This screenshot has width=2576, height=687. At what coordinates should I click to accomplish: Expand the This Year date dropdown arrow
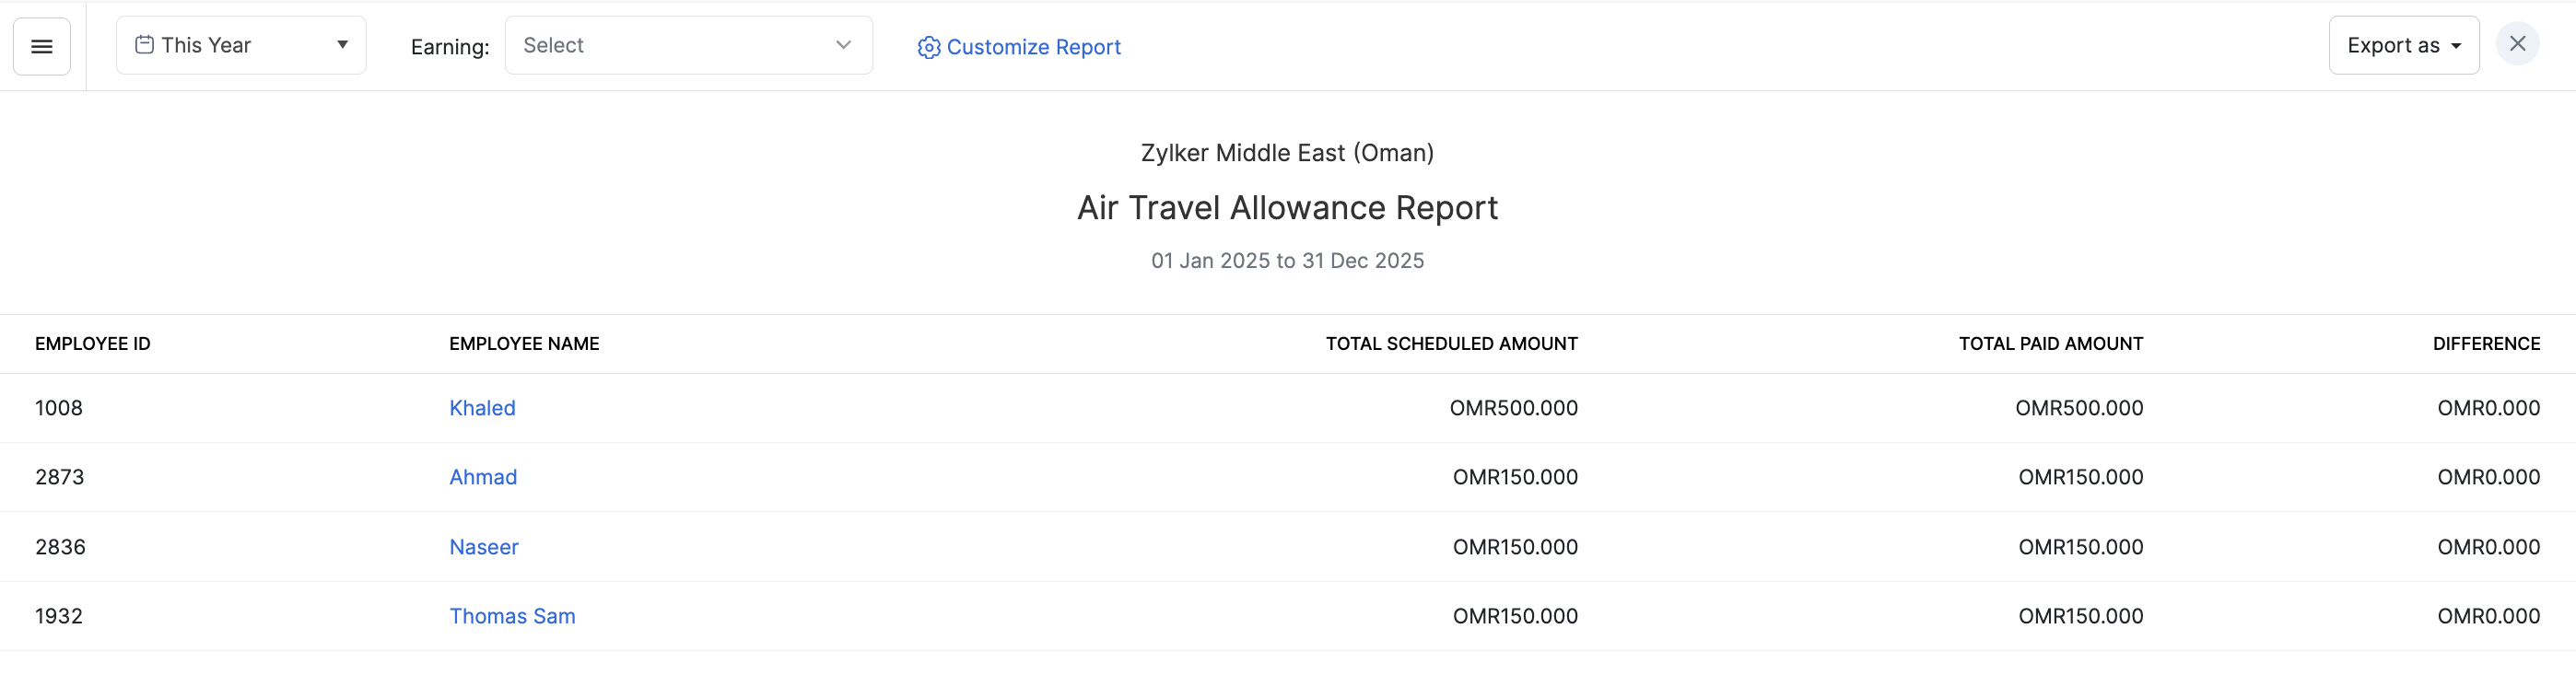coord(342,45)
